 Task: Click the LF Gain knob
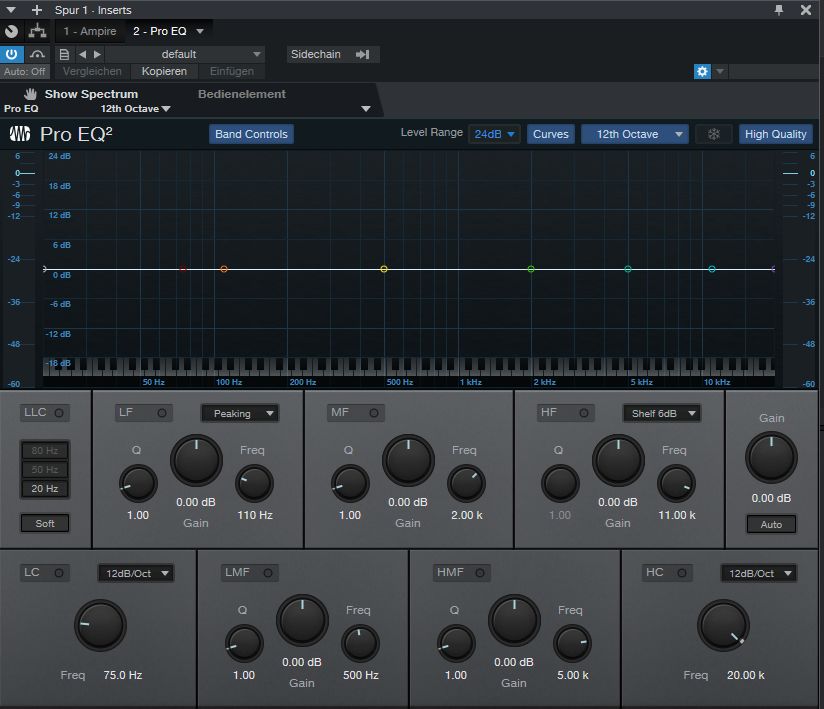(x=197, y=460)
